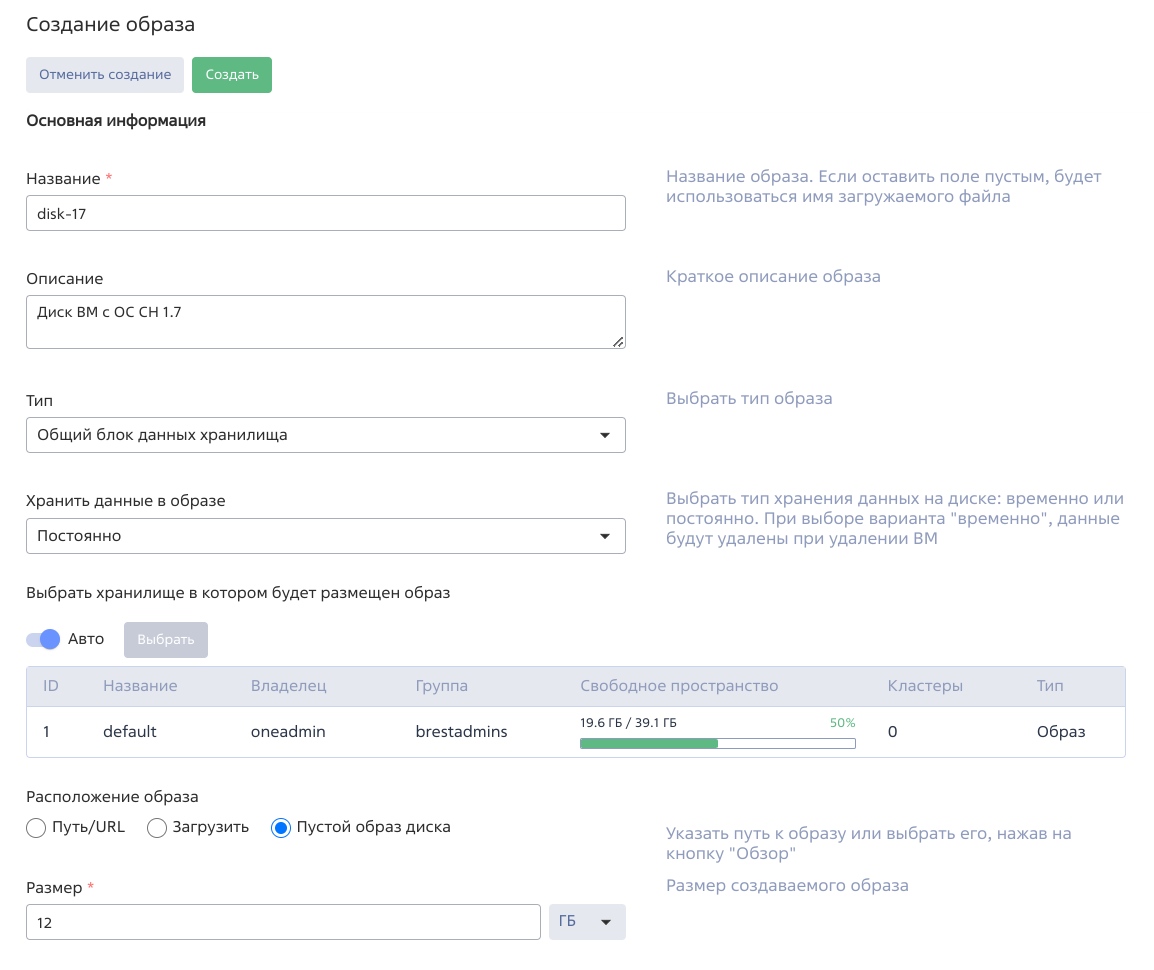Sort by the ID column header
The width and height of the screenshot is (1154, 970).
(51, 686)
